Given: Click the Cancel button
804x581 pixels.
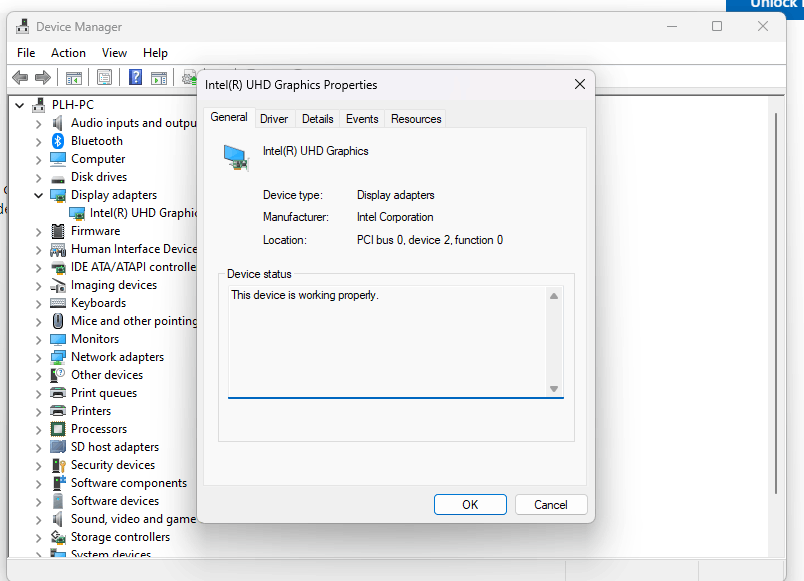Looking at the screenshot, I should click(x=551, y=505).
